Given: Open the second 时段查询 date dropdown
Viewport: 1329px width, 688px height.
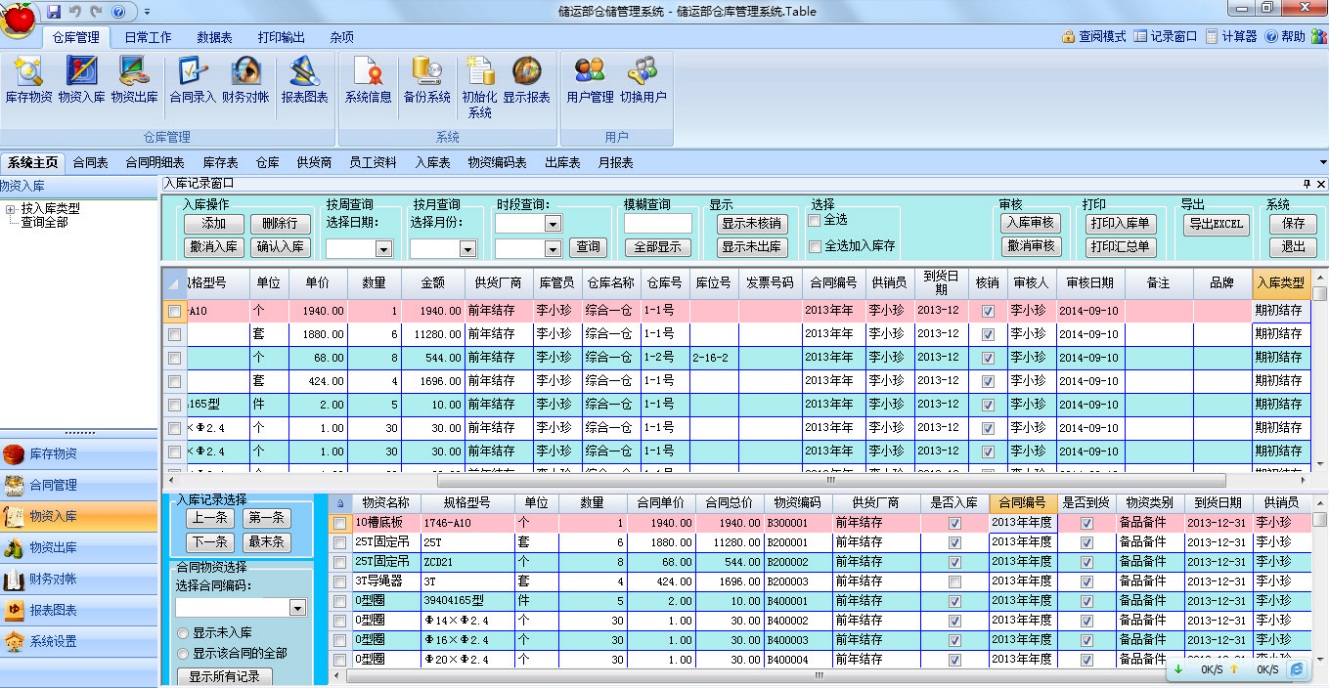Looking at the screenshot, I should [553, 248].
